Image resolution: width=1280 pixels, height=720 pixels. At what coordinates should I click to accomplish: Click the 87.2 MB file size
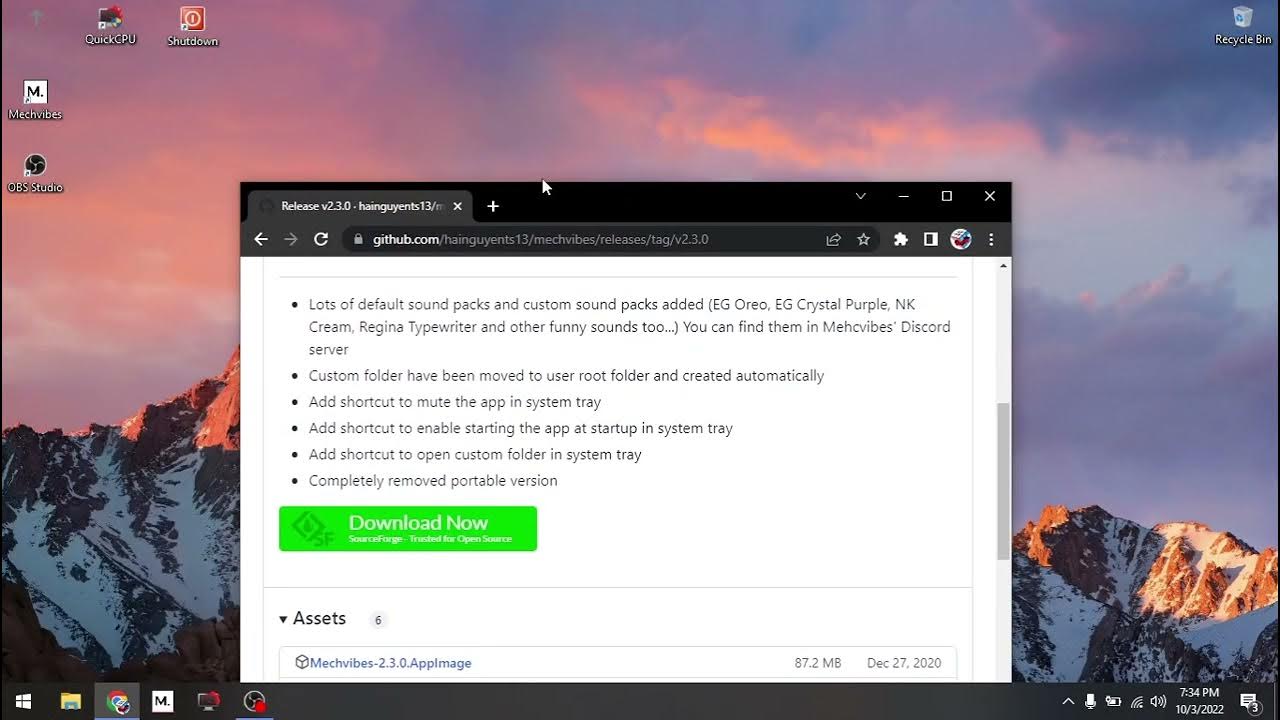click(818, 663)
